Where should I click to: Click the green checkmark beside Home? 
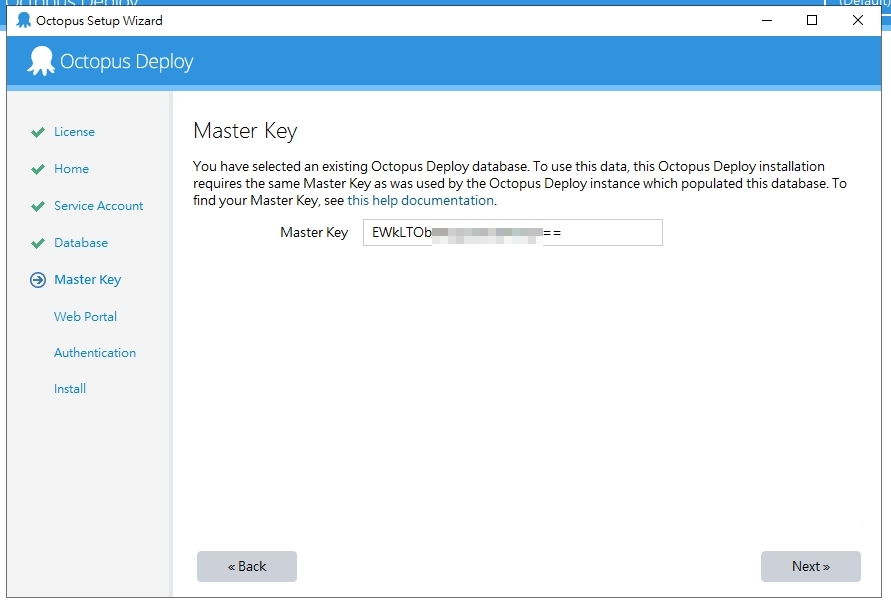tap(38, 169)
